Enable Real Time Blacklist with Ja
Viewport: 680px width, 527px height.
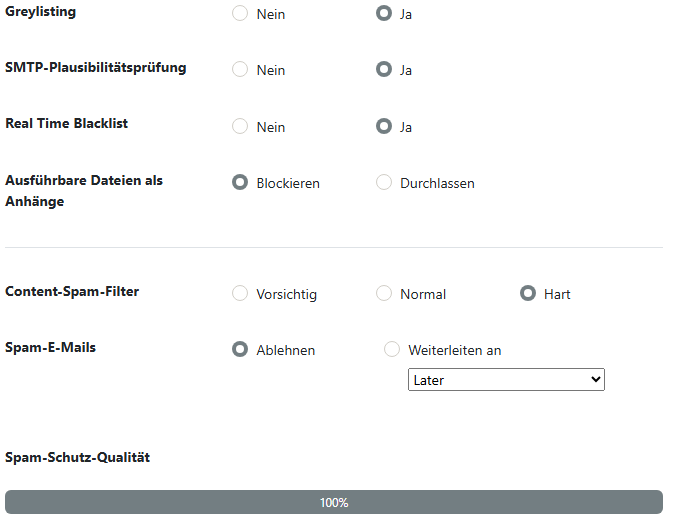[x=384, y=127]
